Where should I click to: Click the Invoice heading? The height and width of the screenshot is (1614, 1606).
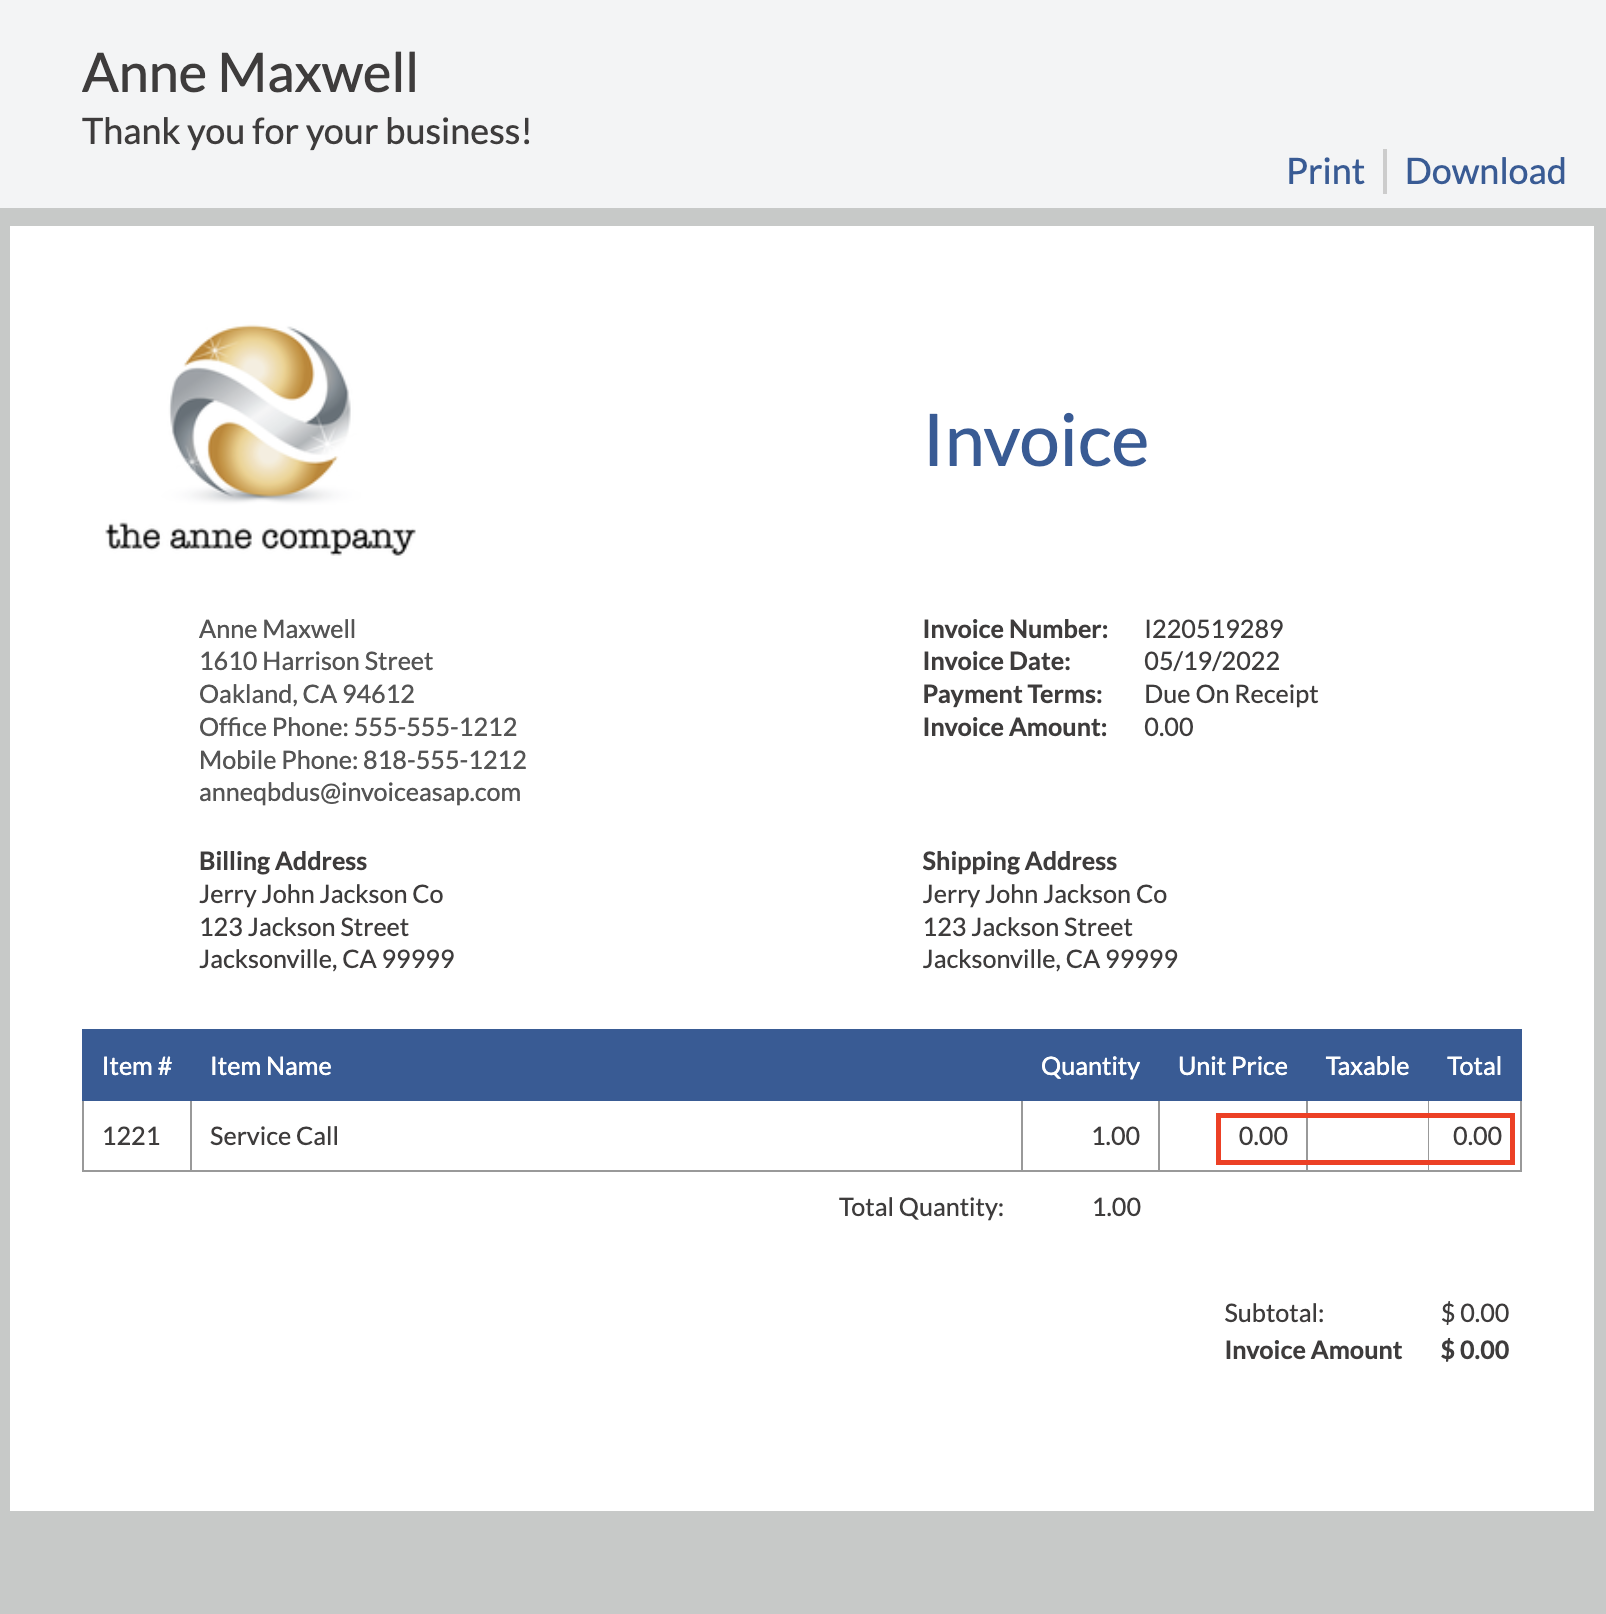(x=1037, y=440)
